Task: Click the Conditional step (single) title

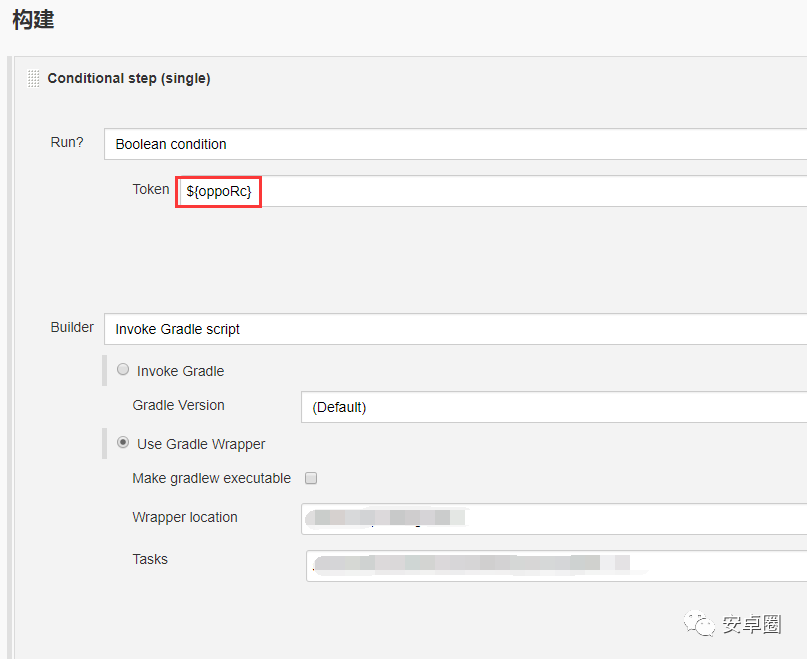Action: tap(129, 78)
